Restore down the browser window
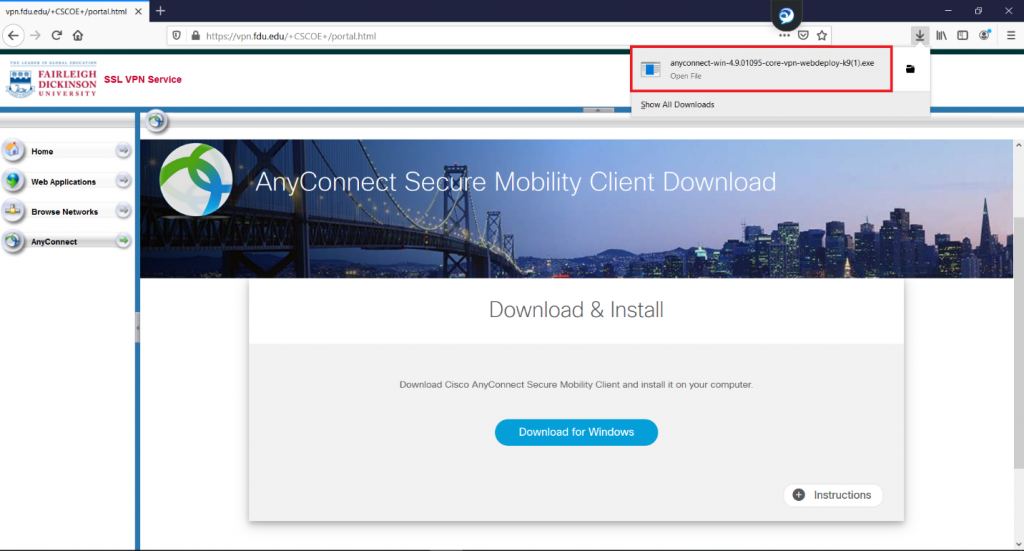The image size is (1024, 551). [x=978, y=10]
